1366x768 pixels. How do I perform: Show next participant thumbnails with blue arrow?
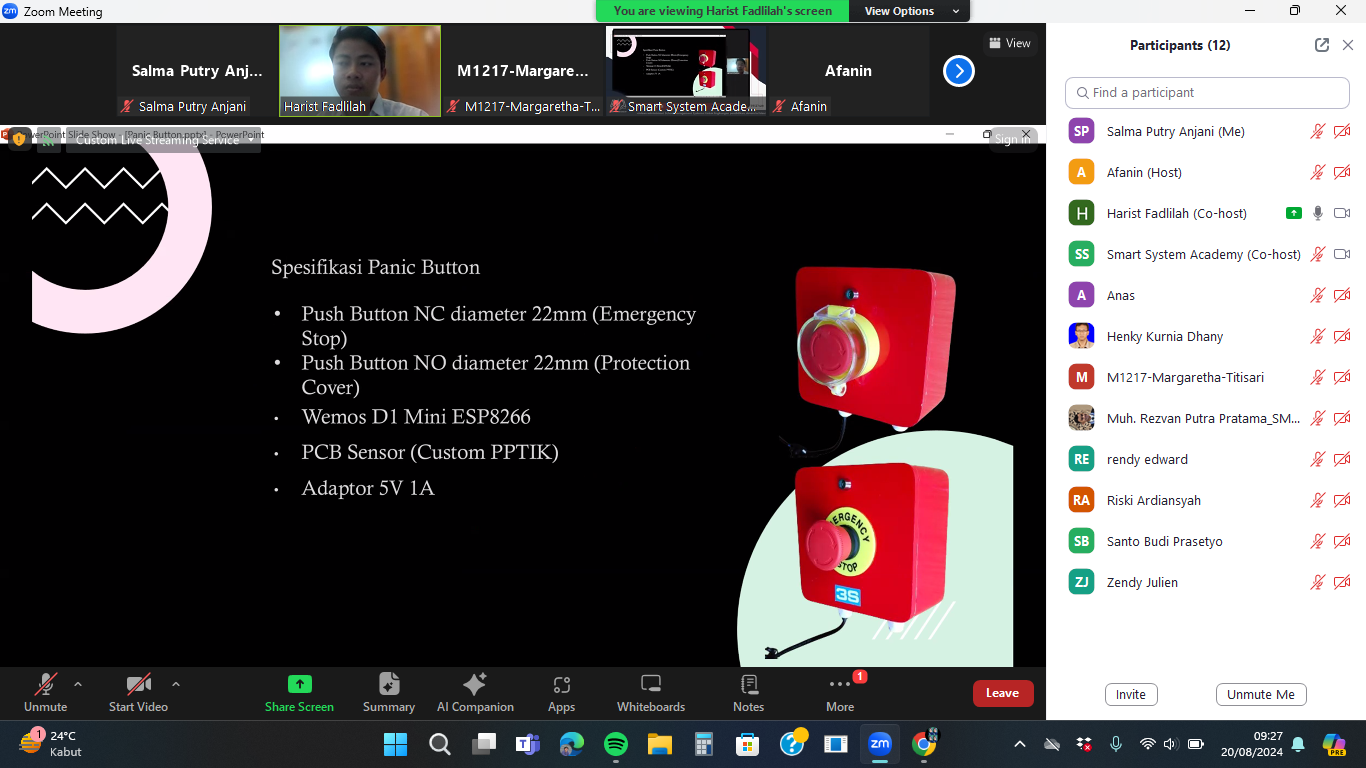[958, 71]
